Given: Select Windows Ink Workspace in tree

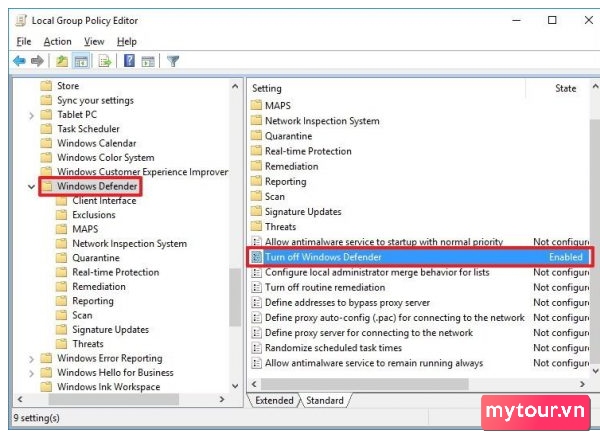Looking at the screenshot, I should 109,387.
